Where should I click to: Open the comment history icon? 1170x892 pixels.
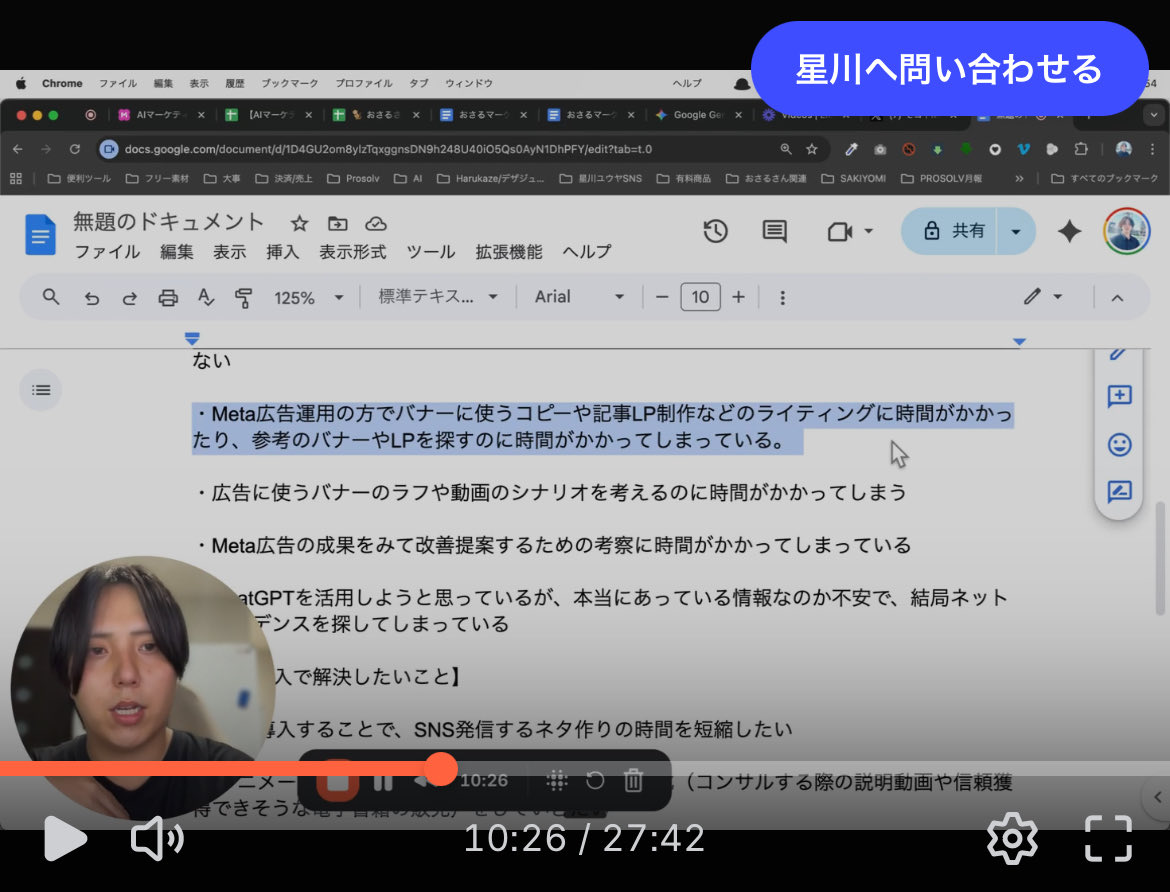pyautogui.click(x=774, y=231)
